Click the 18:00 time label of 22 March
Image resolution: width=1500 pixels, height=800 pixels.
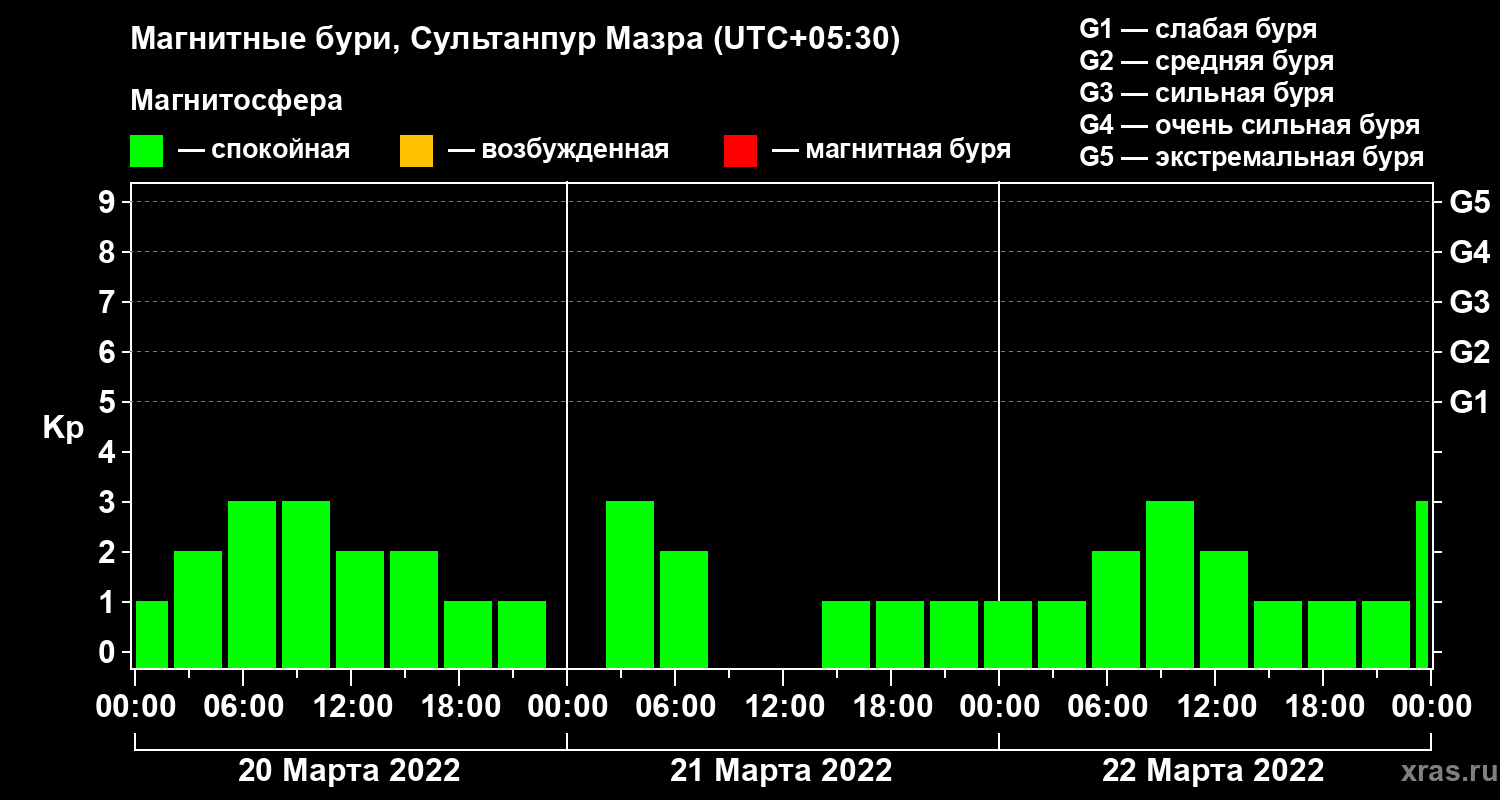(1323, 707)
